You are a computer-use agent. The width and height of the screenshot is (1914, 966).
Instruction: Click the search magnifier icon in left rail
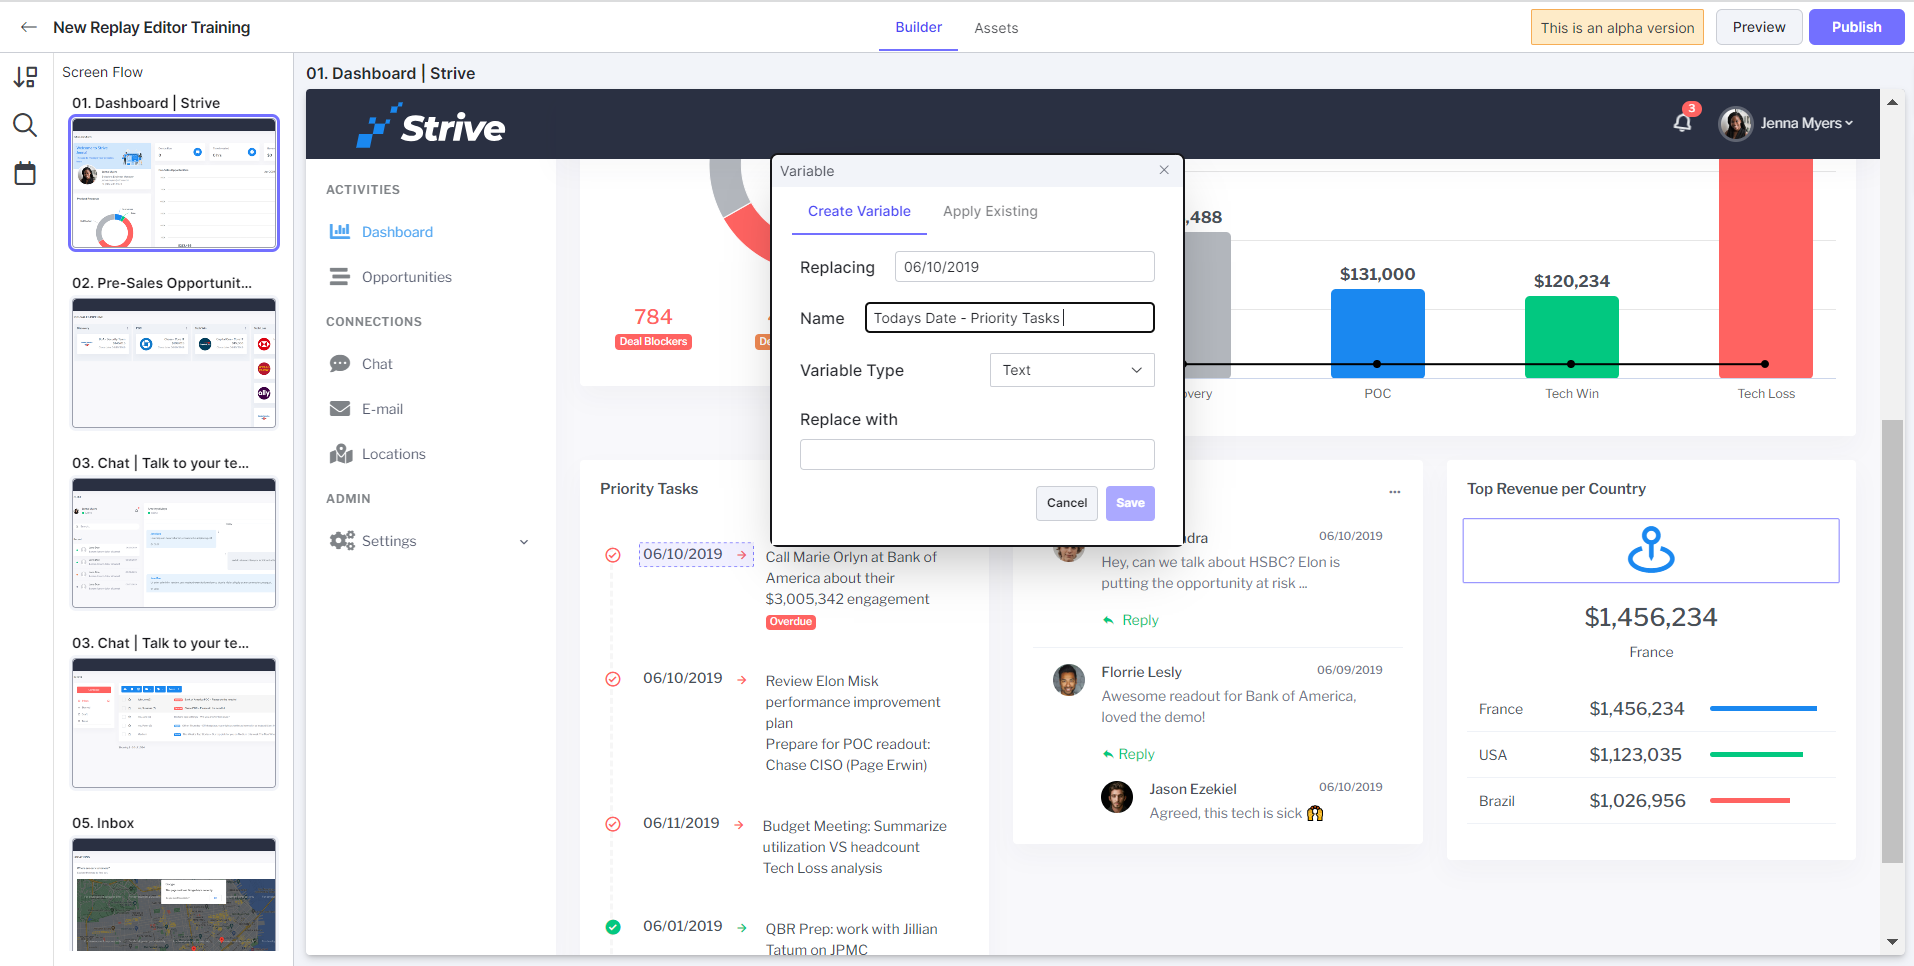click(25, 125)
